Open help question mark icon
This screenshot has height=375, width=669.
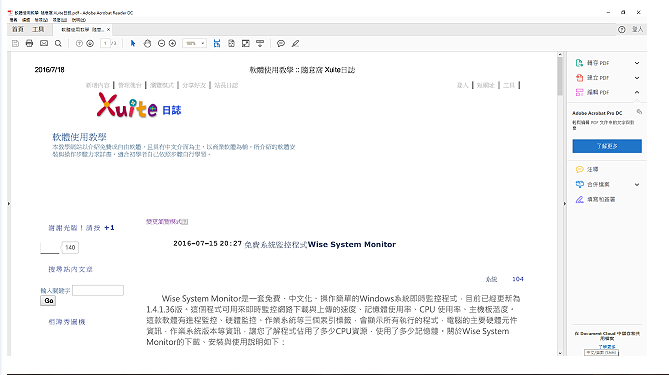click(x=622, y=29)
